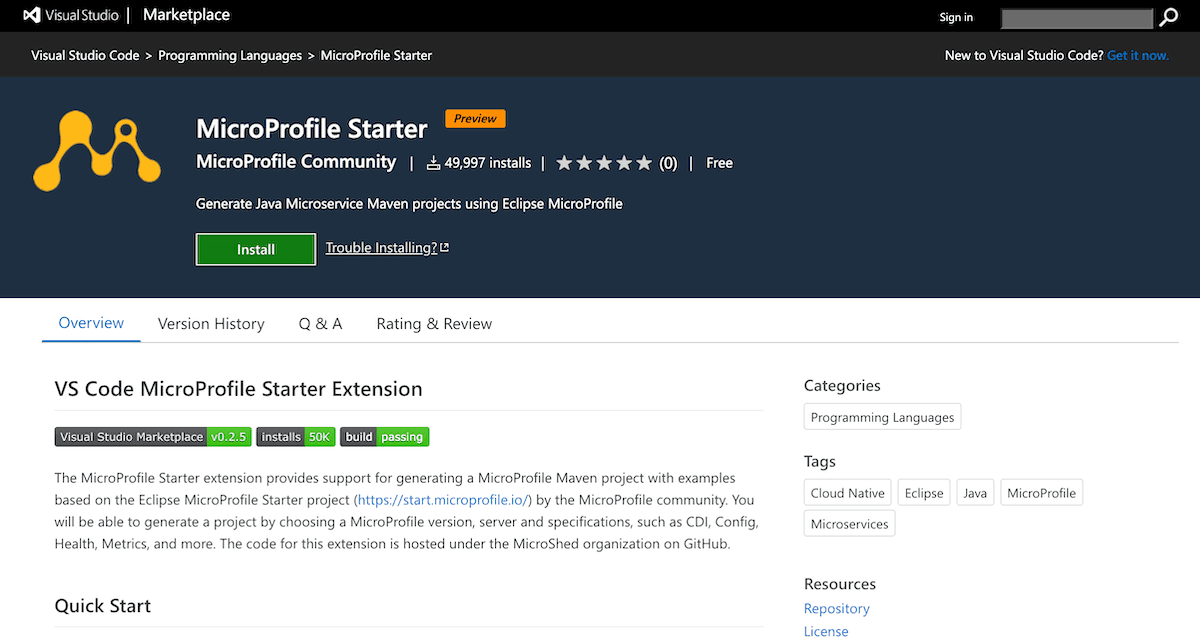This screenshot has height=643, width=1200.
Task: Click the Visual Studio logo icon
Action: (x=32, y=16)
